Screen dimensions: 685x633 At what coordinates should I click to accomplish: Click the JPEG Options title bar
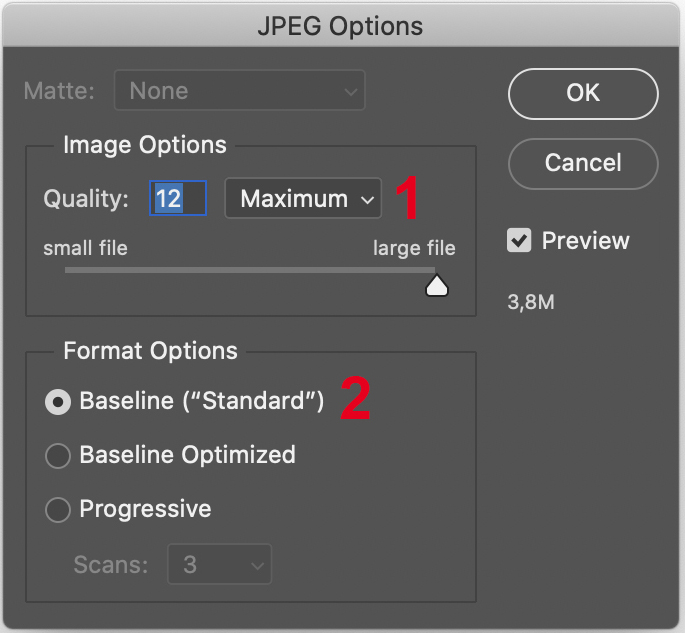point(342,25)
